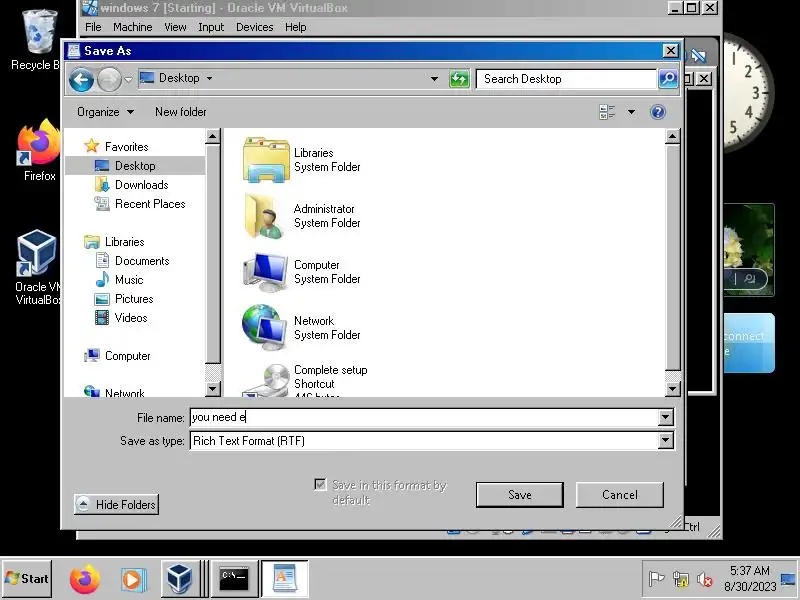
Task: Go back using the blue Back arrow
Action: click(81, 80)
